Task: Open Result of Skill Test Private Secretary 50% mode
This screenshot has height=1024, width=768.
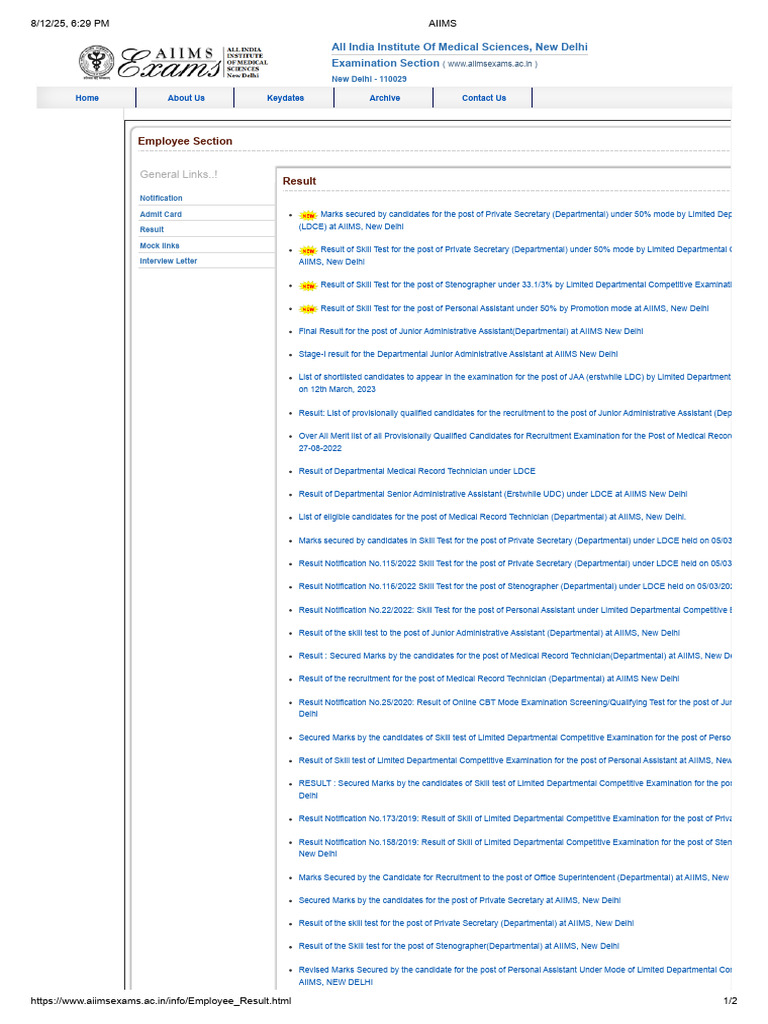Action: [515, 255]
